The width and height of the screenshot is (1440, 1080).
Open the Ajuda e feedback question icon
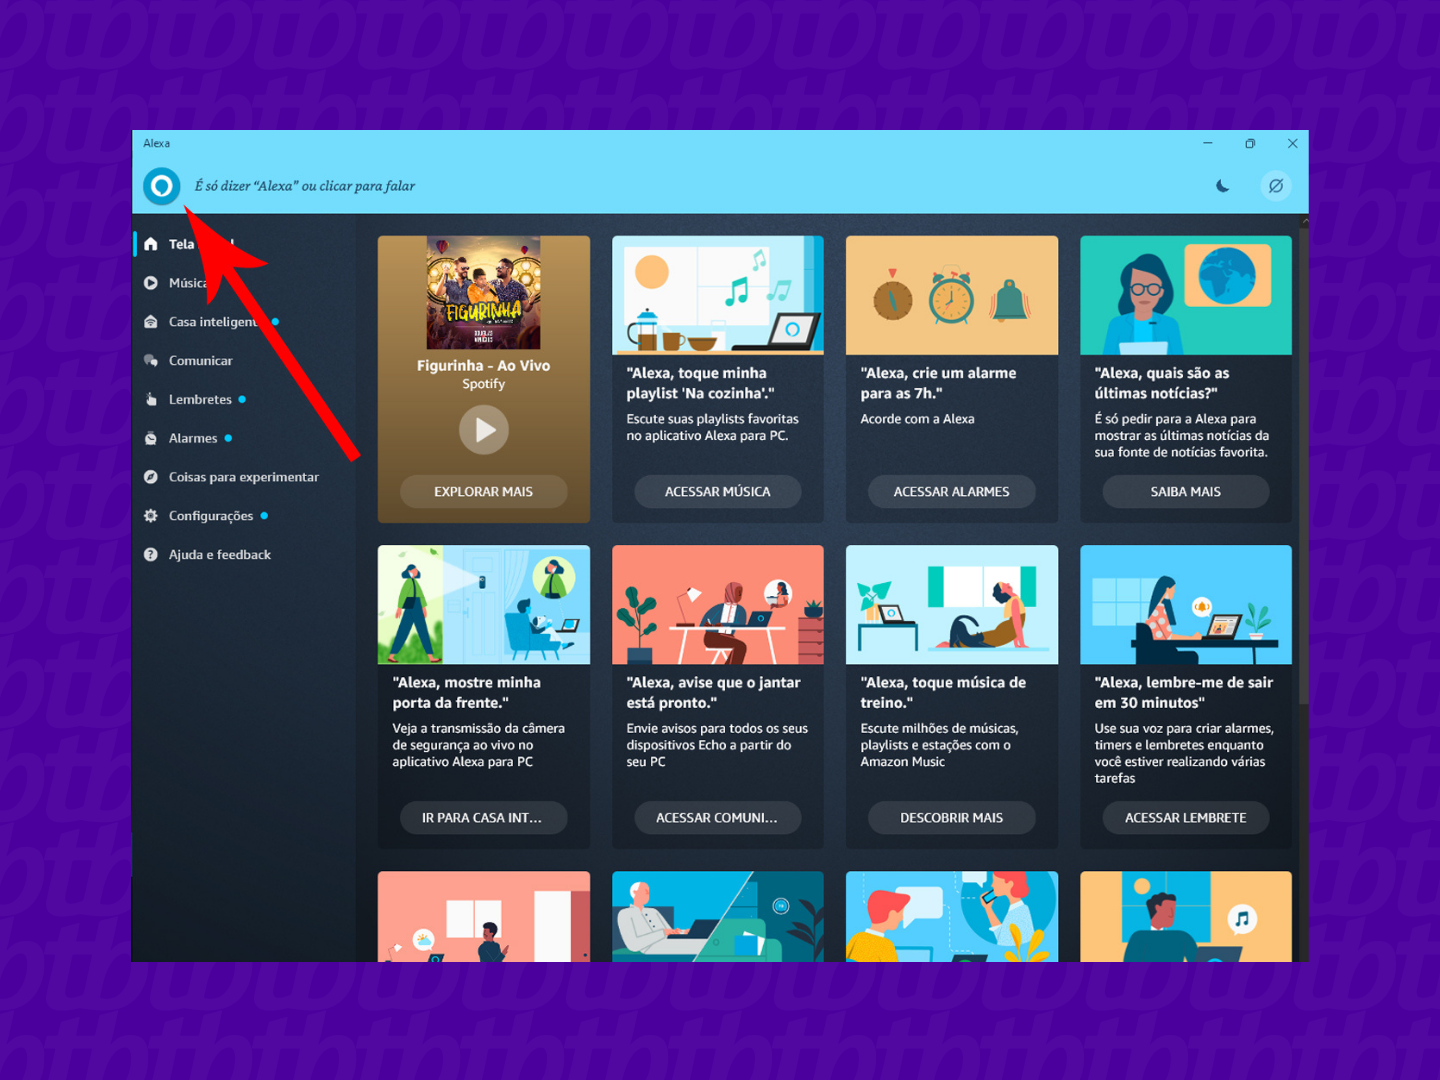[151, 555]
